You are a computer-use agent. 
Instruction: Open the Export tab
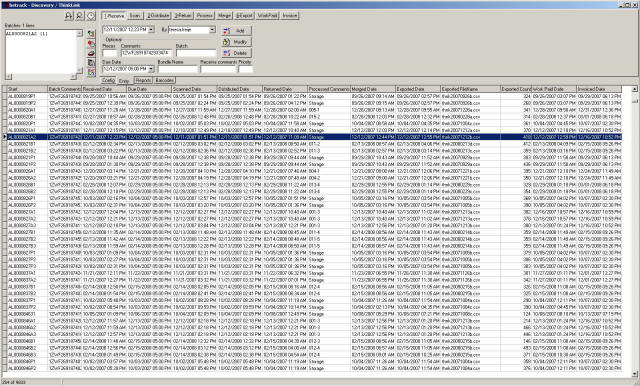pyautogui.click(x=244, y=16)
